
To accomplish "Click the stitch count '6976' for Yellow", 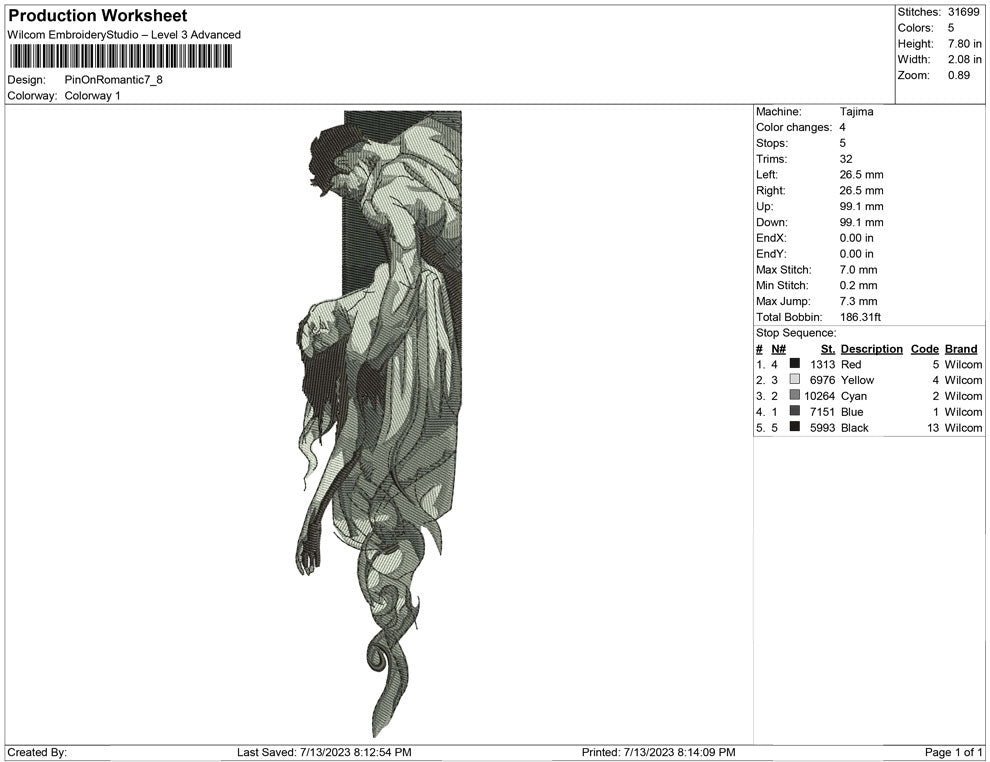I will pos(823,380).
